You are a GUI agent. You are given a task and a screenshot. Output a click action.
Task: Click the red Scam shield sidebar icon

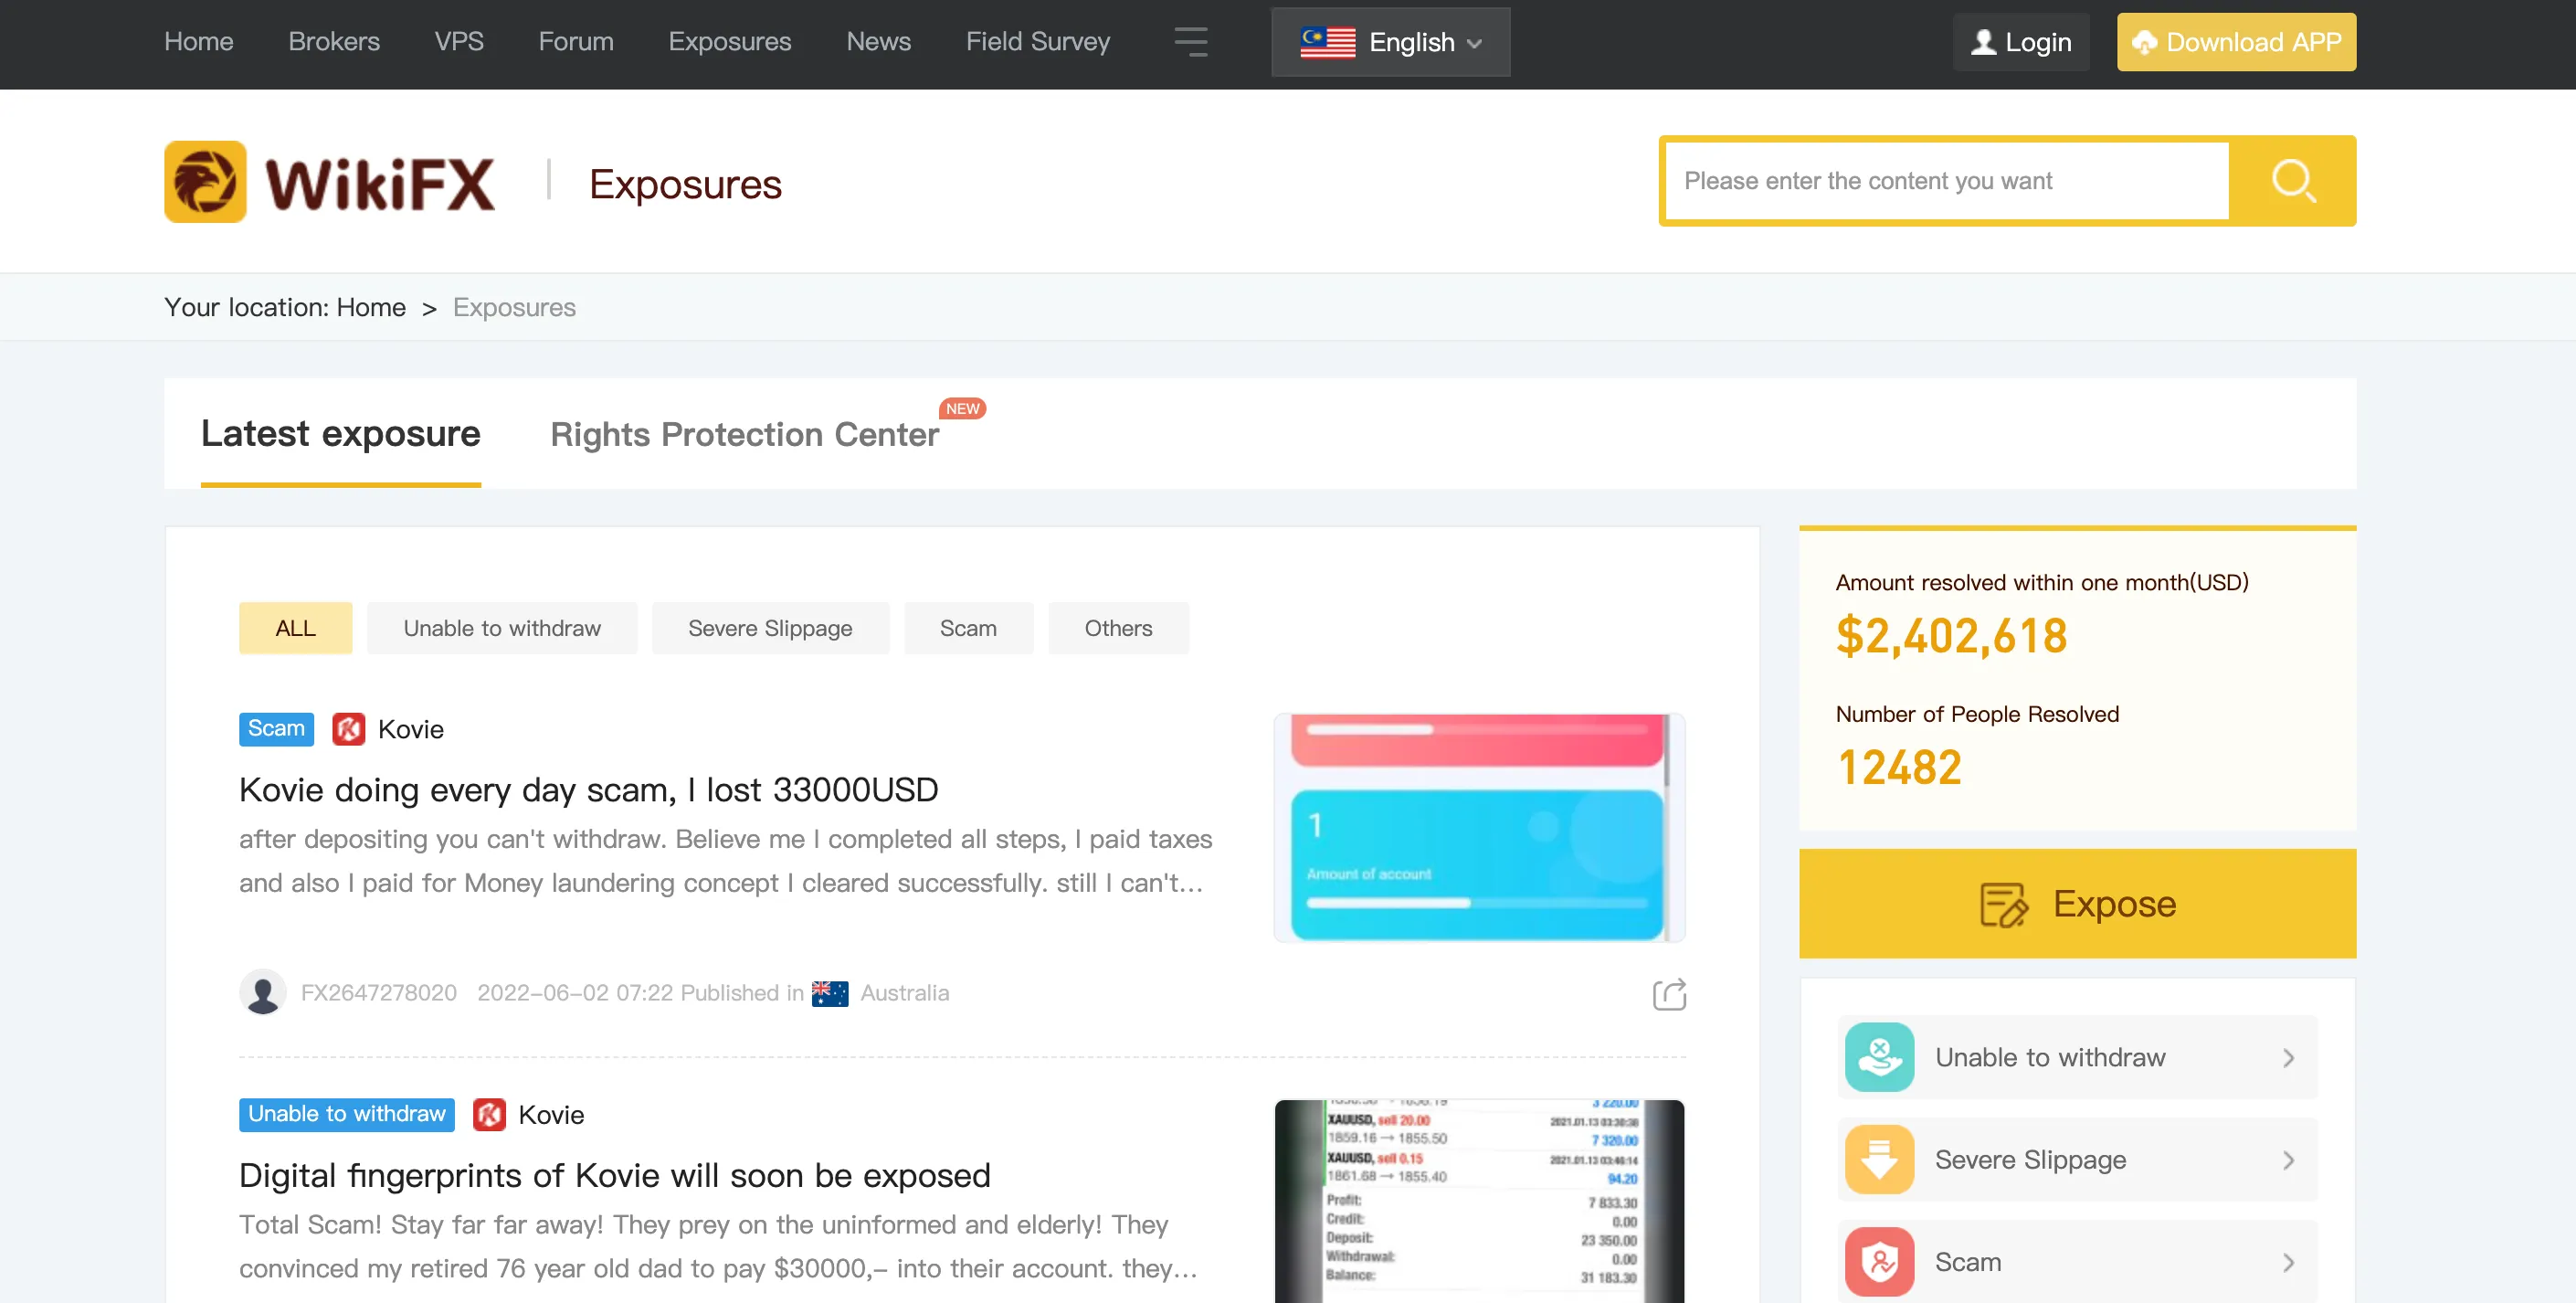[x=1879, y=1262]
